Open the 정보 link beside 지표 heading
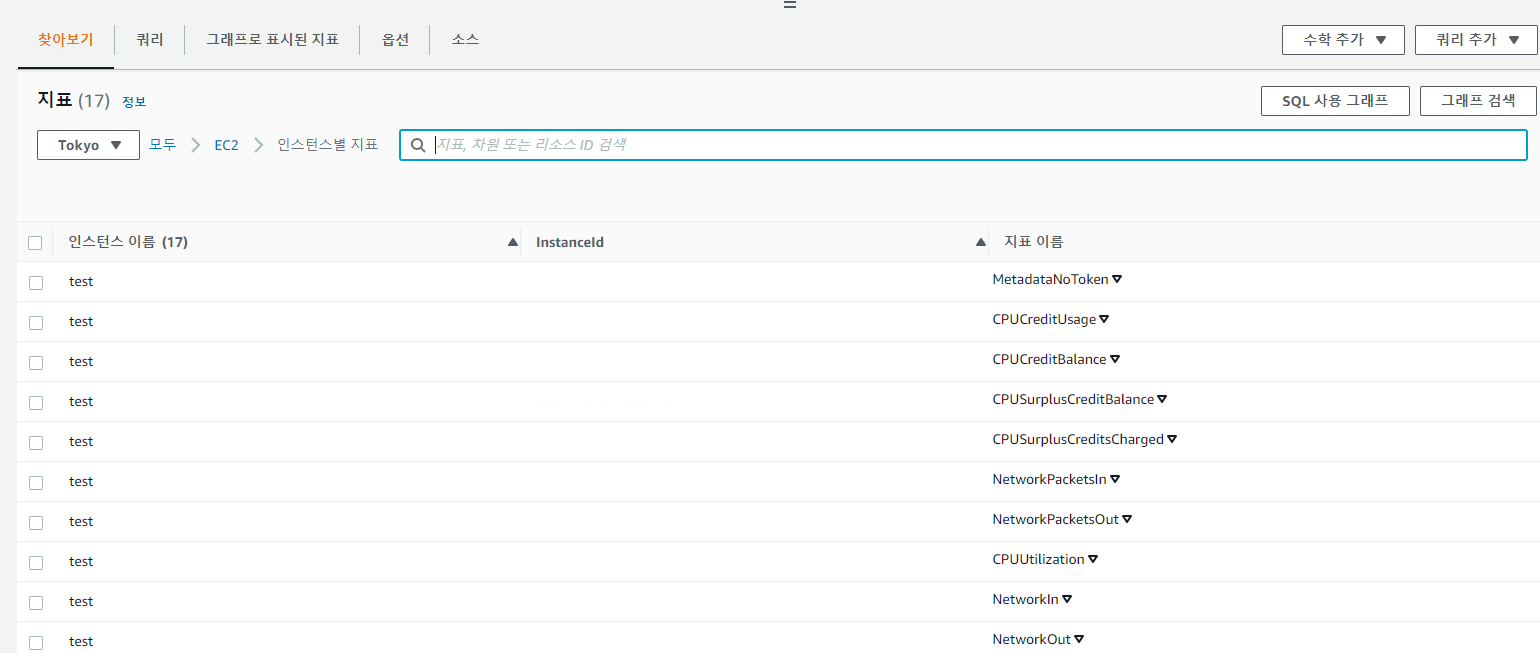This screenshot has height=653, width=1540. coord(135,100)
